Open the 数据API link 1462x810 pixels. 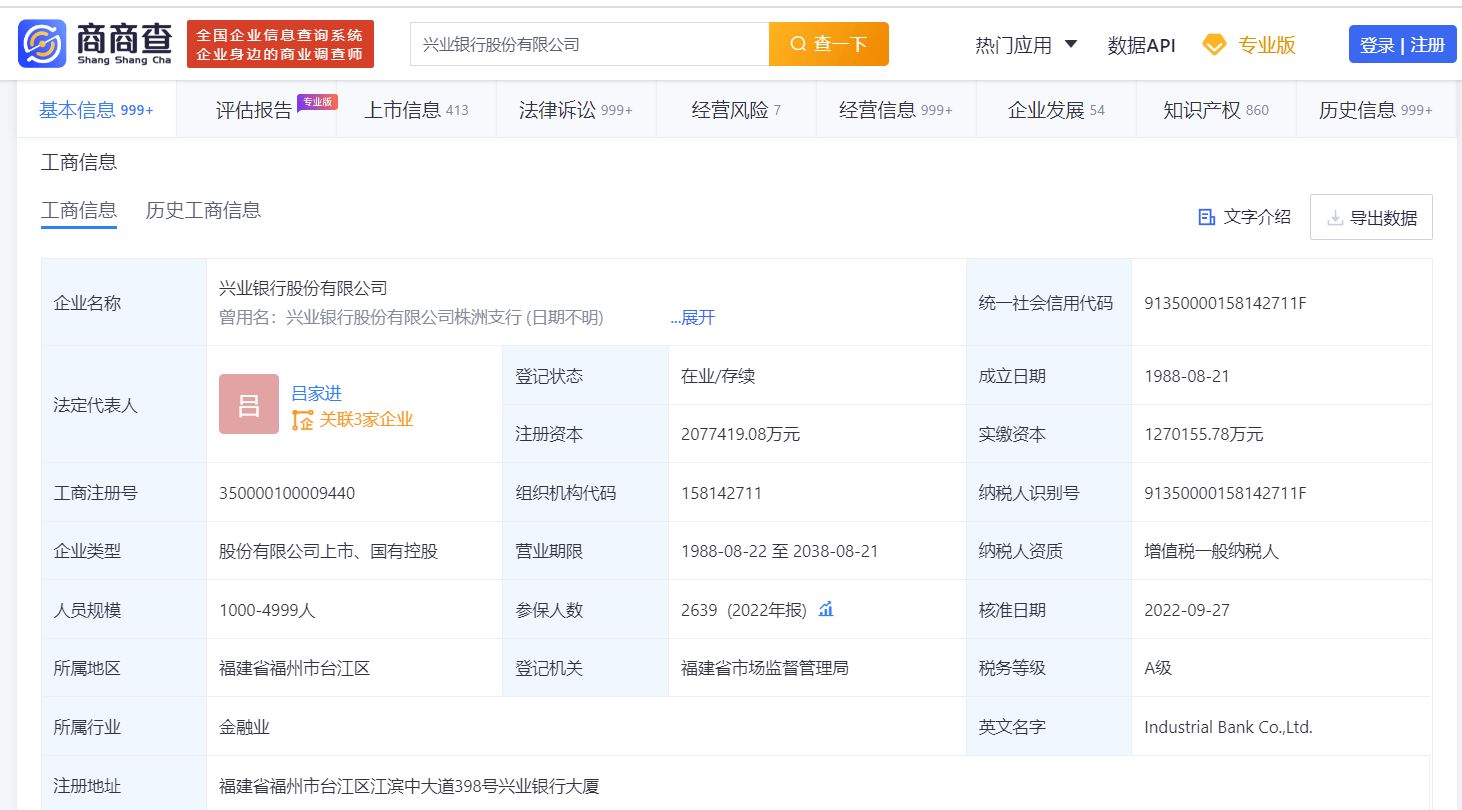(x=1141, y=45)
